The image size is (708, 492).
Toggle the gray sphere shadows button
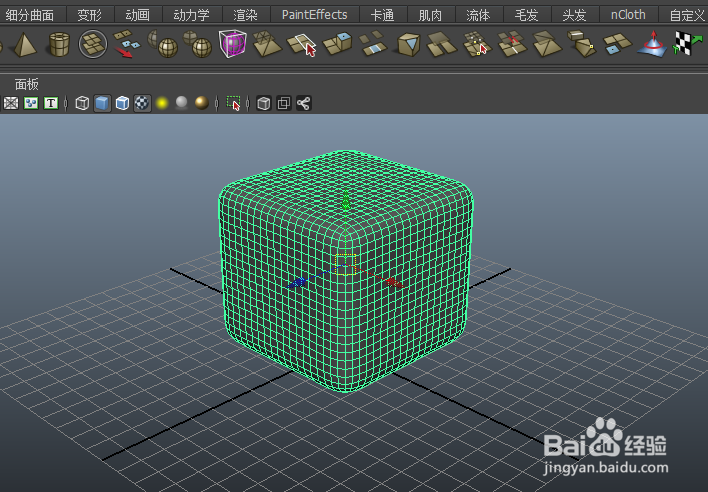pyautogui.click(x=182, y=103)
